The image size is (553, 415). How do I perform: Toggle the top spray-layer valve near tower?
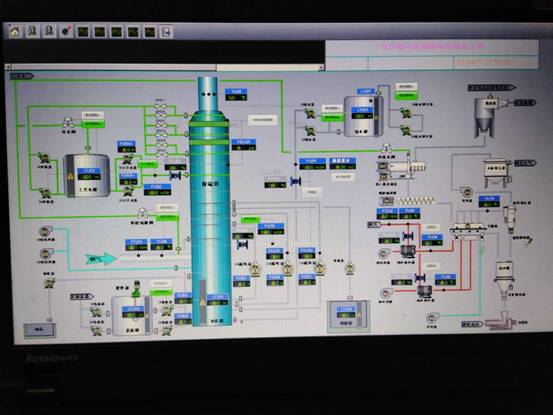161,106
